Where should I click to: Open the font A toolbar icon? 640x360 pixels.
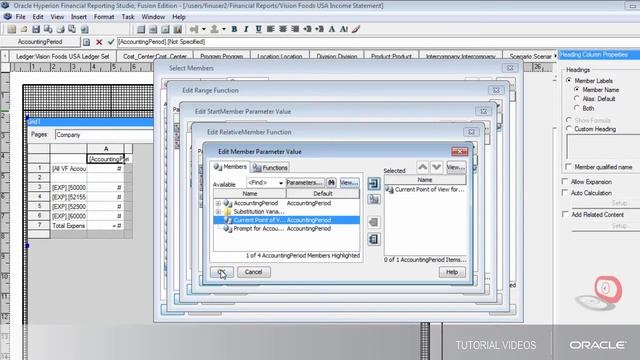point(332,29)
